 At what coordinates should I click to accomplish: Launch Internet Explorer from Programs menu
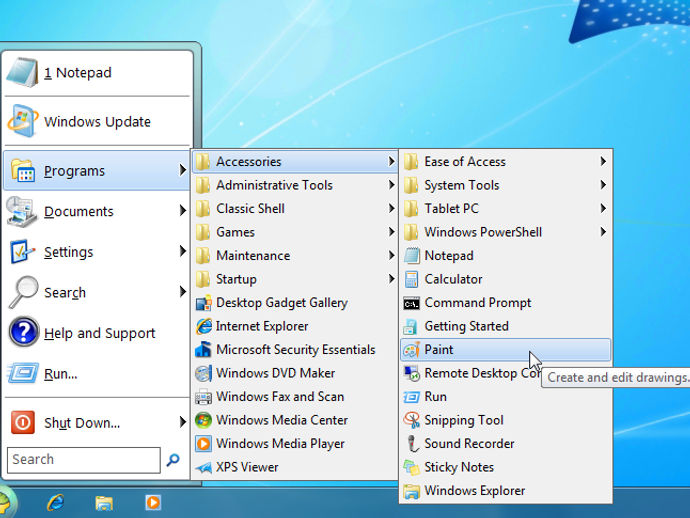(x=294, y=326)
